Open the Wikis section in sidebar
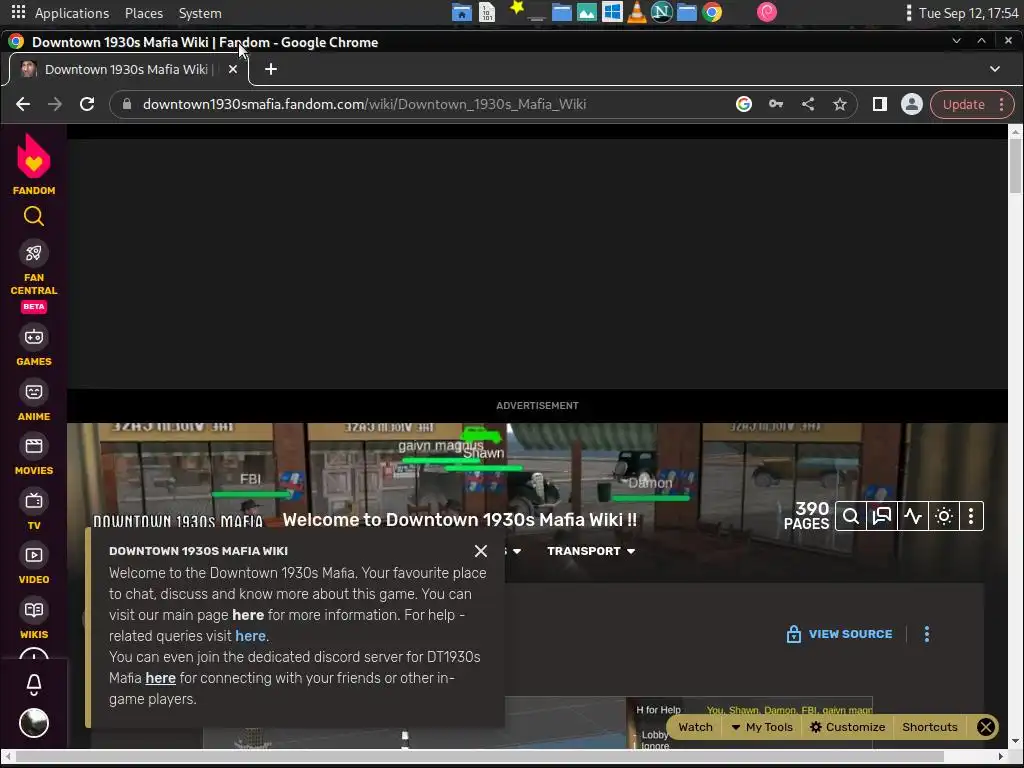1024x768 pixels. pyautogui.click(x=34, y=618)
